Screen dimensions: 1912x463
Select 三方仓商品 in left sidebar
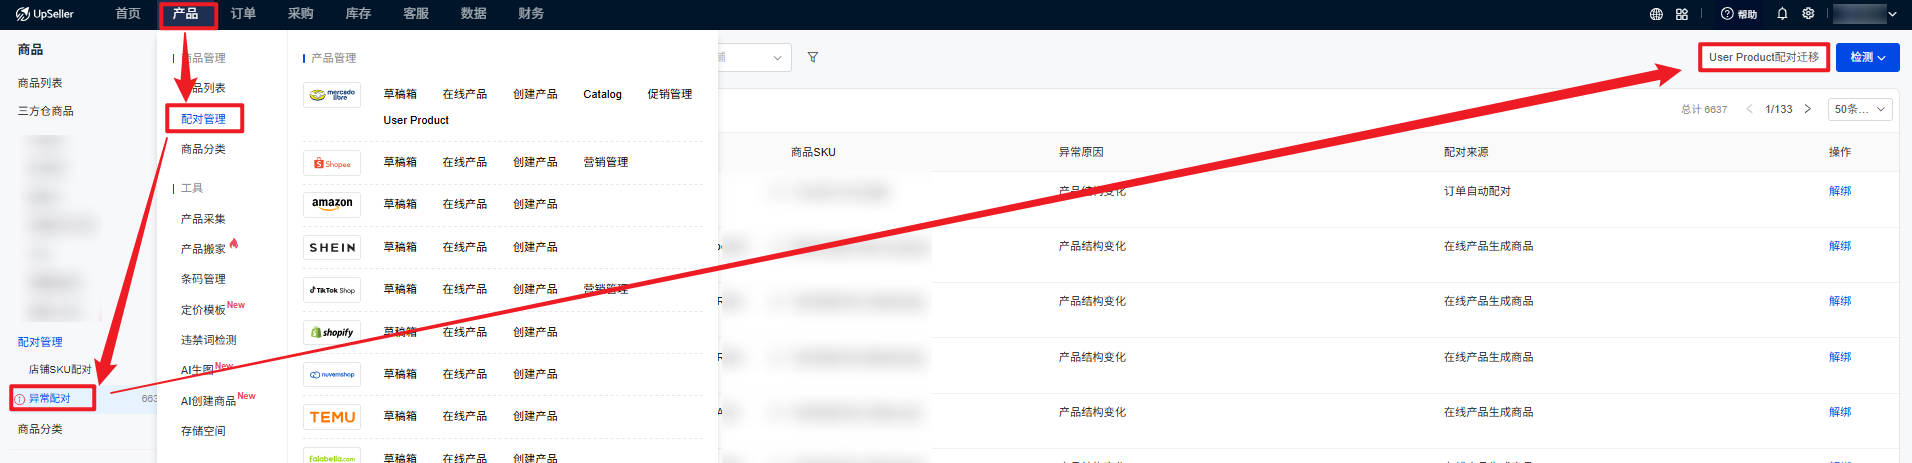tap(45, 111)
